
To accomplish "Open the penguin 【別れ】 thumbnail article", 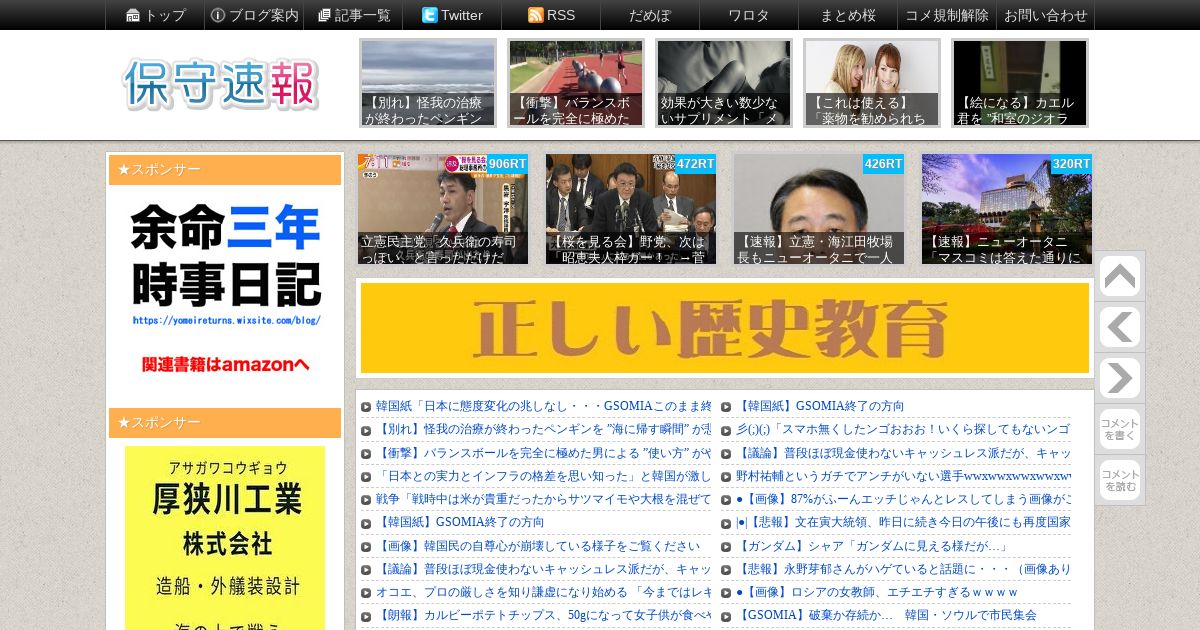I will point(428,83).
